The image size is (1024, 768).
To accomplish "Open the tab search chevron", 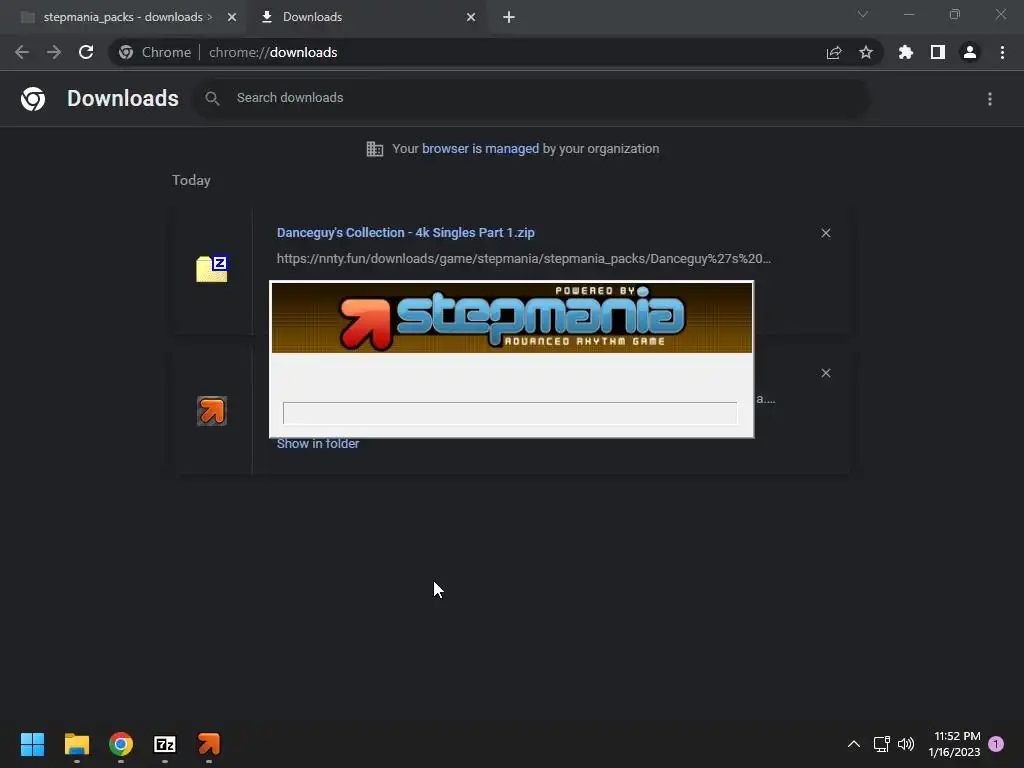I will pyautogui.click(x=863, y=14).
